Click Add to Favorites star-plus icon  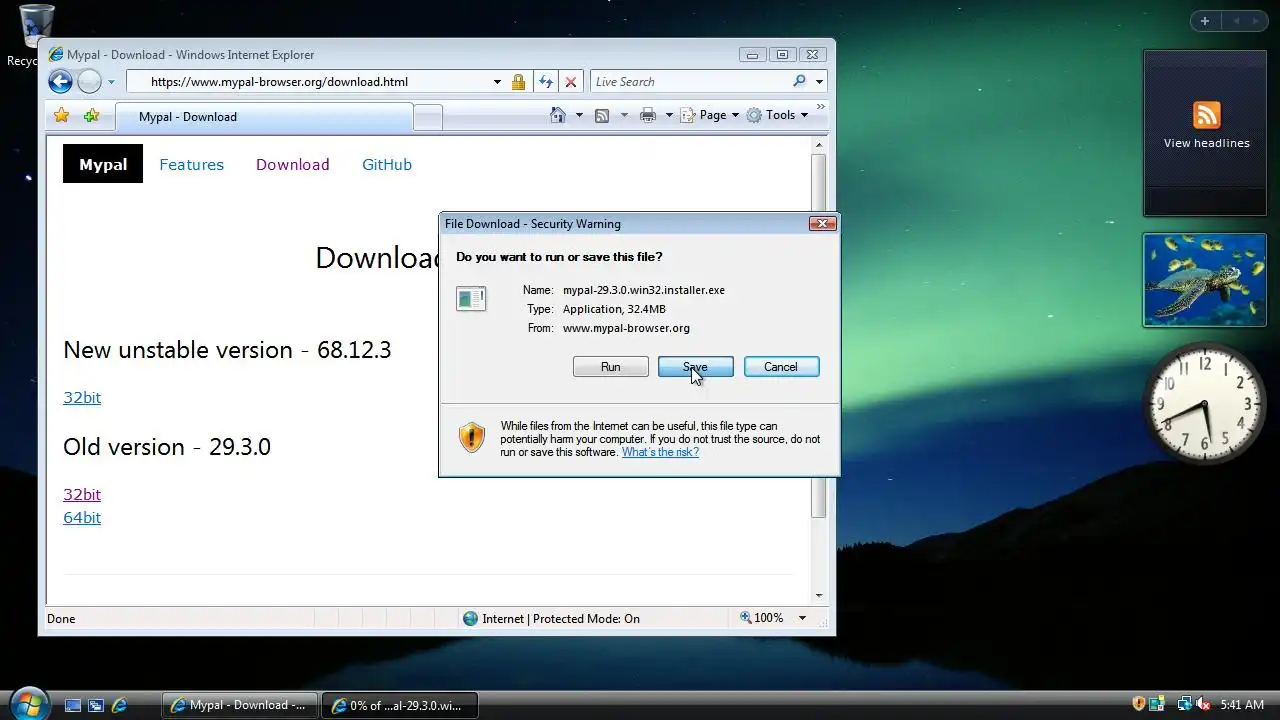point(91,116)
